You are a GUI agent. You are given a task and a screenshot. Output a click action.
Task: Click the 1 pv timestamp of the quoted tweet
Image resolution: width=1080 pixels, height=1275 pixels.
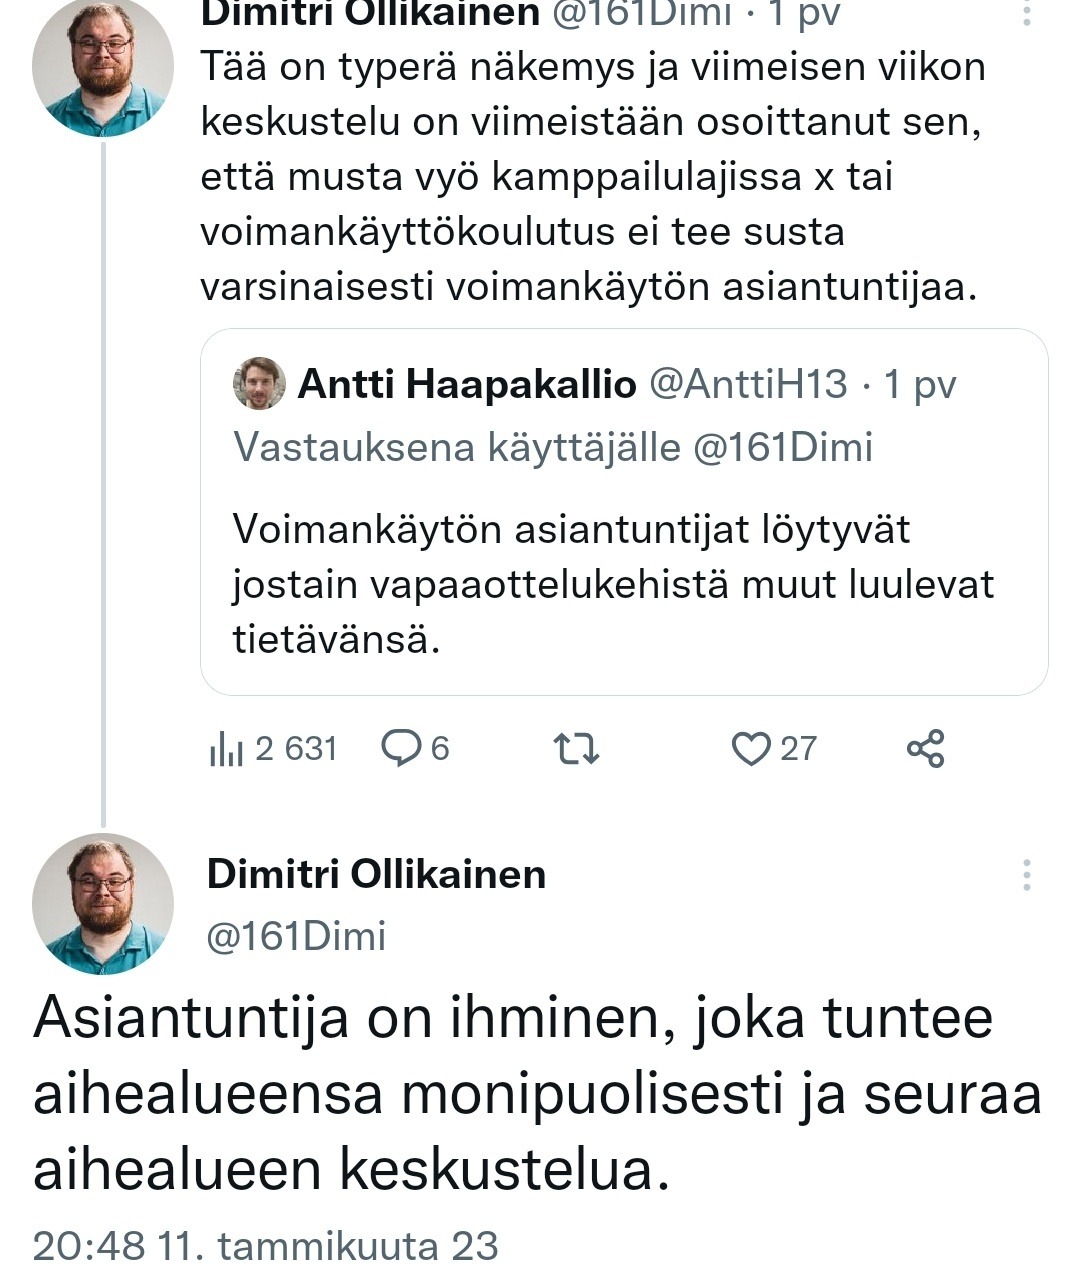tap(920, 384)
